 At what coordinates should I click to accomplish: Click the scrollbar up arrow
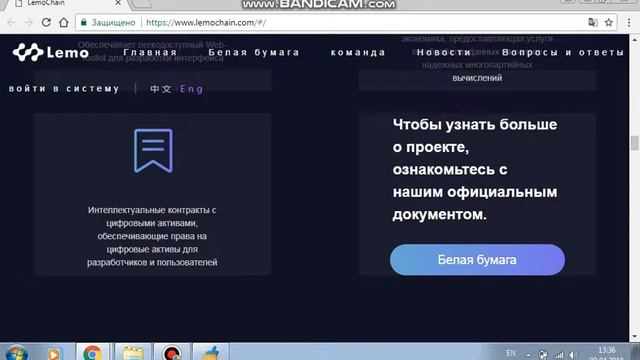pos(634,40)
